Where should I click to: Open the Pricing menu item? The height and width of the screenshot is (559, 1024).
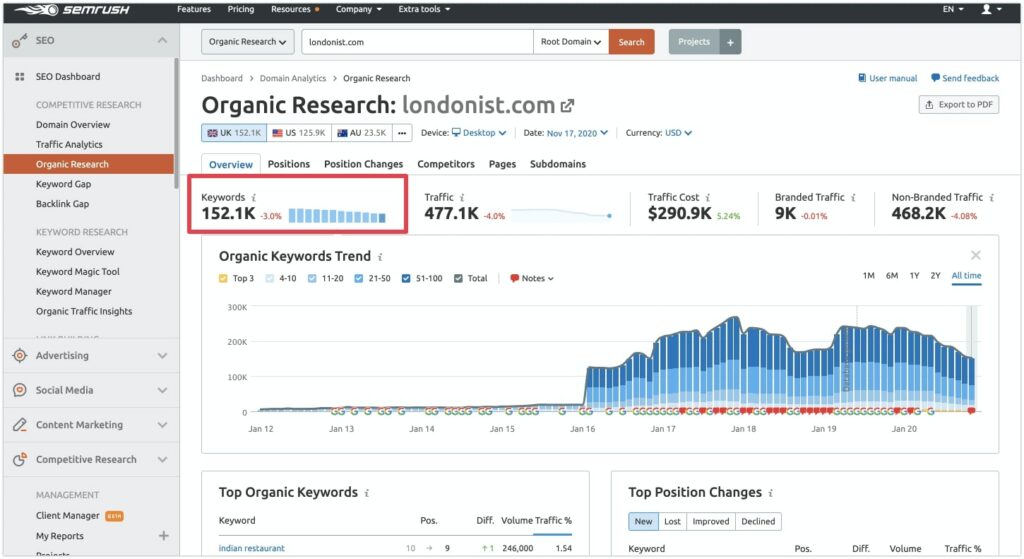(x=240, y=9)
